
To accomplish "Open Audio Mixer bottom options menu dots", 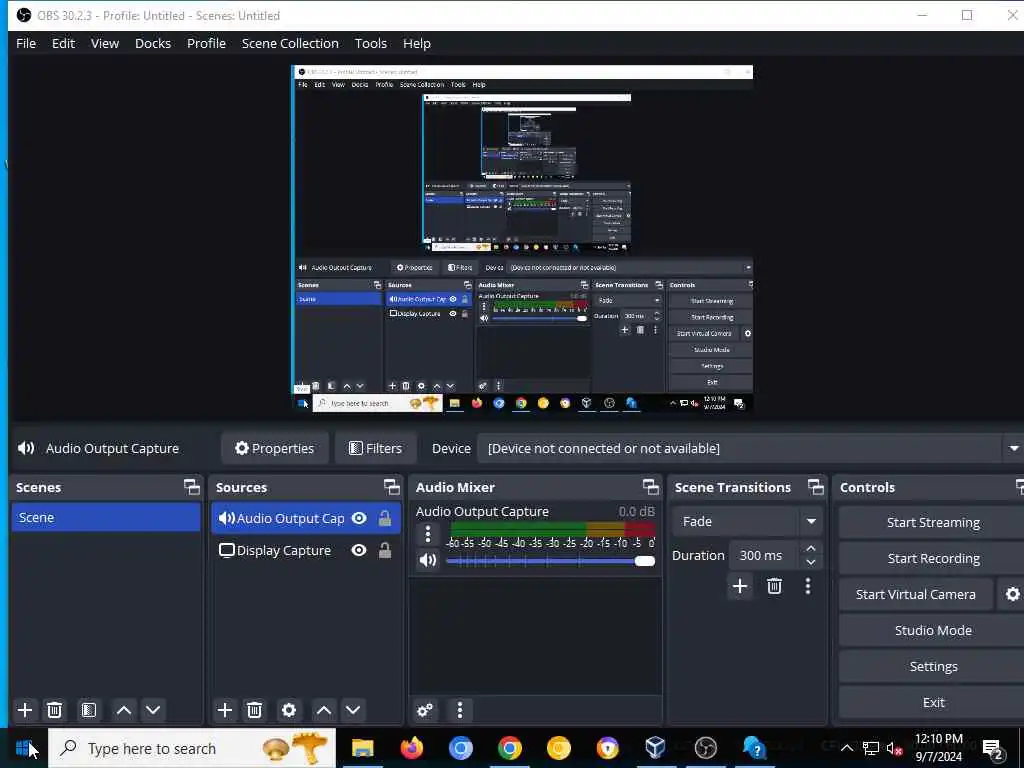I will (x=460, y=710).
